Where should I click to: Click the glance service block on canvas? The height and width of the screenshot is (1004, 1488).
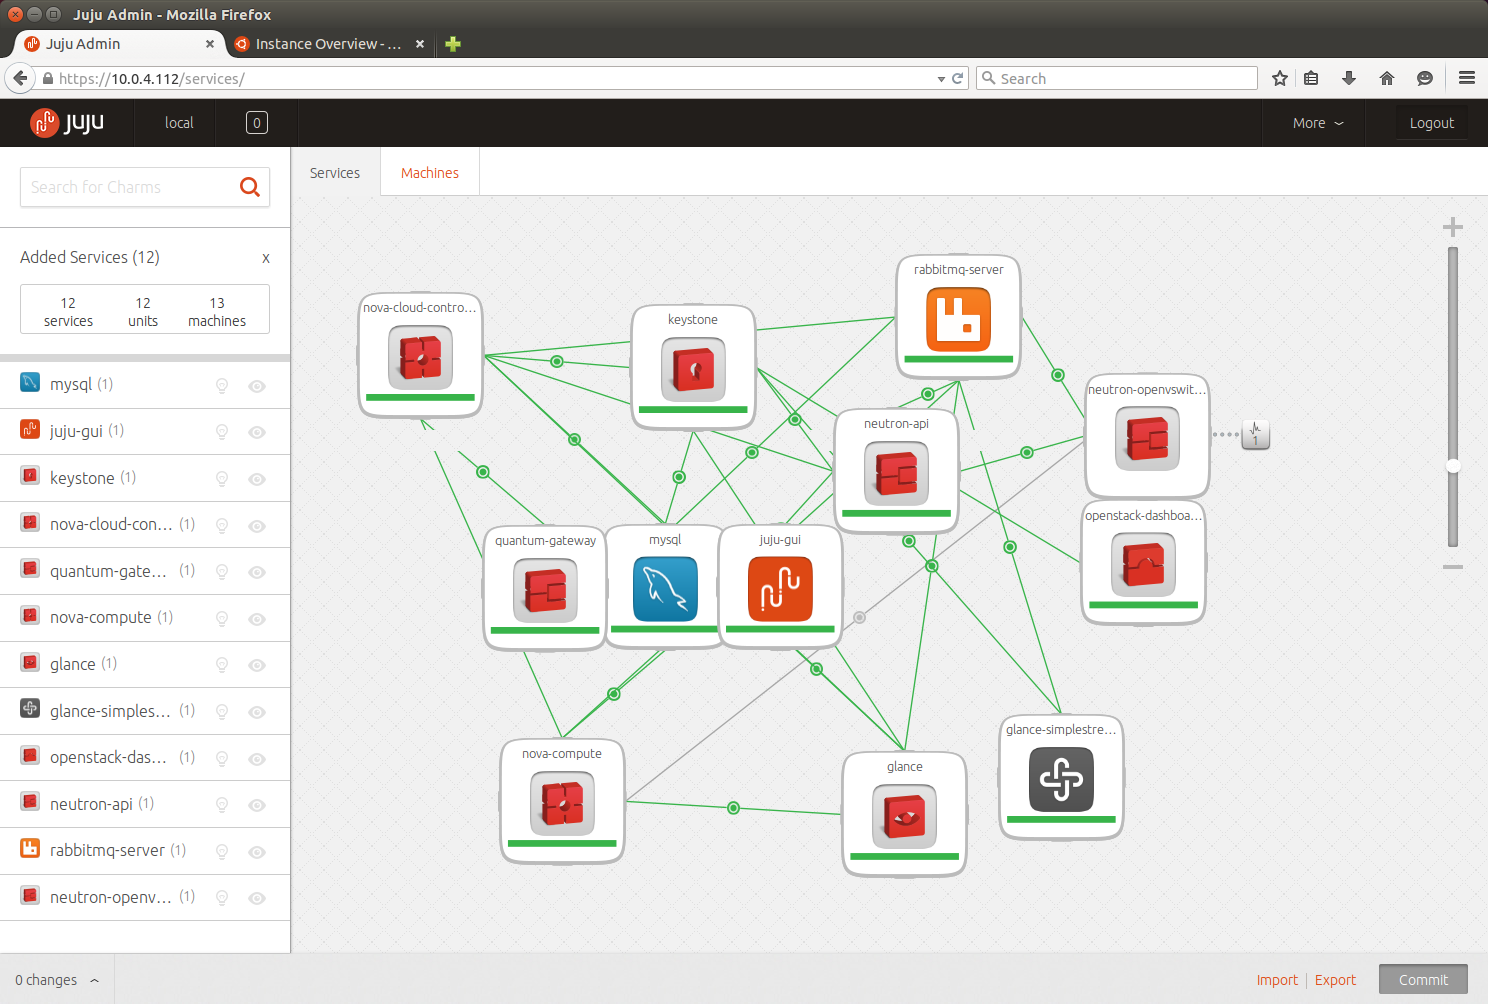click(904, 814)
